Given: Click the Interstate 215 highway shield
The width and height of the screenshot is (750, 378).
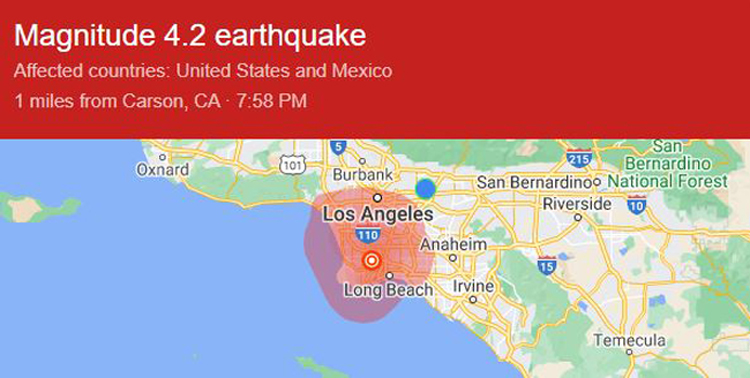Looking at the screenshot, I should [579, 158].
